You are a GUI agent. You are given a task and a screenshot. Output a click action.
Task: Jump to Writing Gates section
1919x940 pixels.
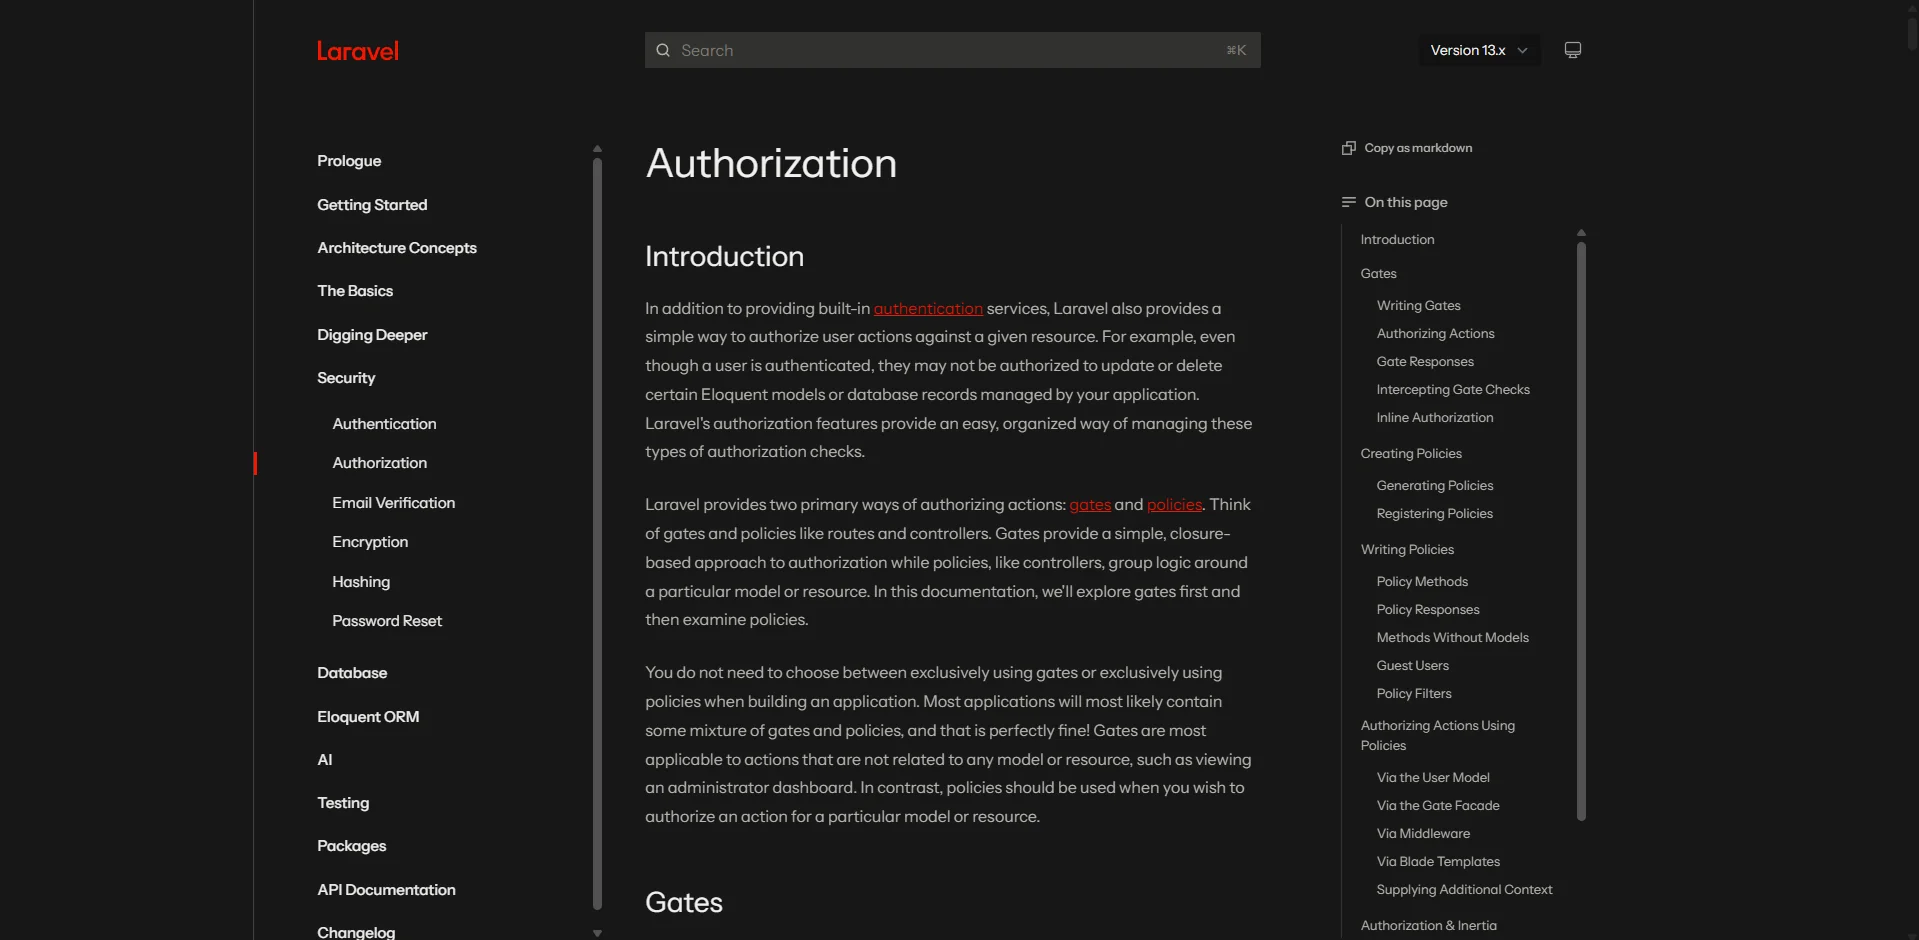(x=1418, y=306)
